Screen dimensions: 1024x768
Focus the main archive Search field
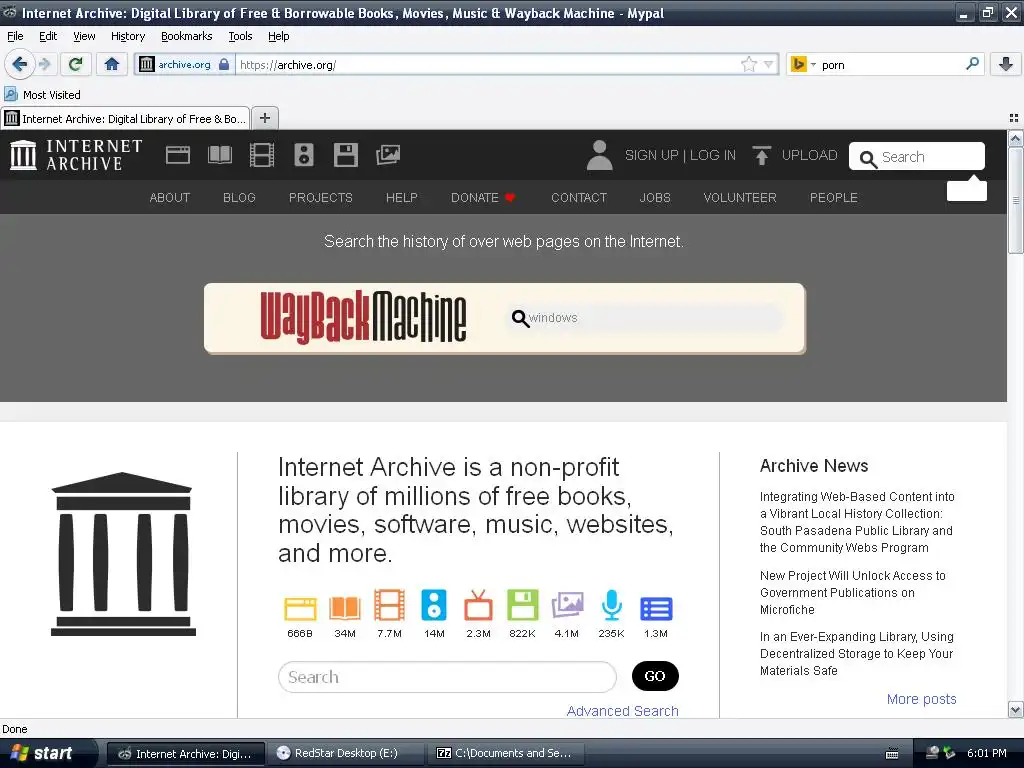click(x=447, y=677)
